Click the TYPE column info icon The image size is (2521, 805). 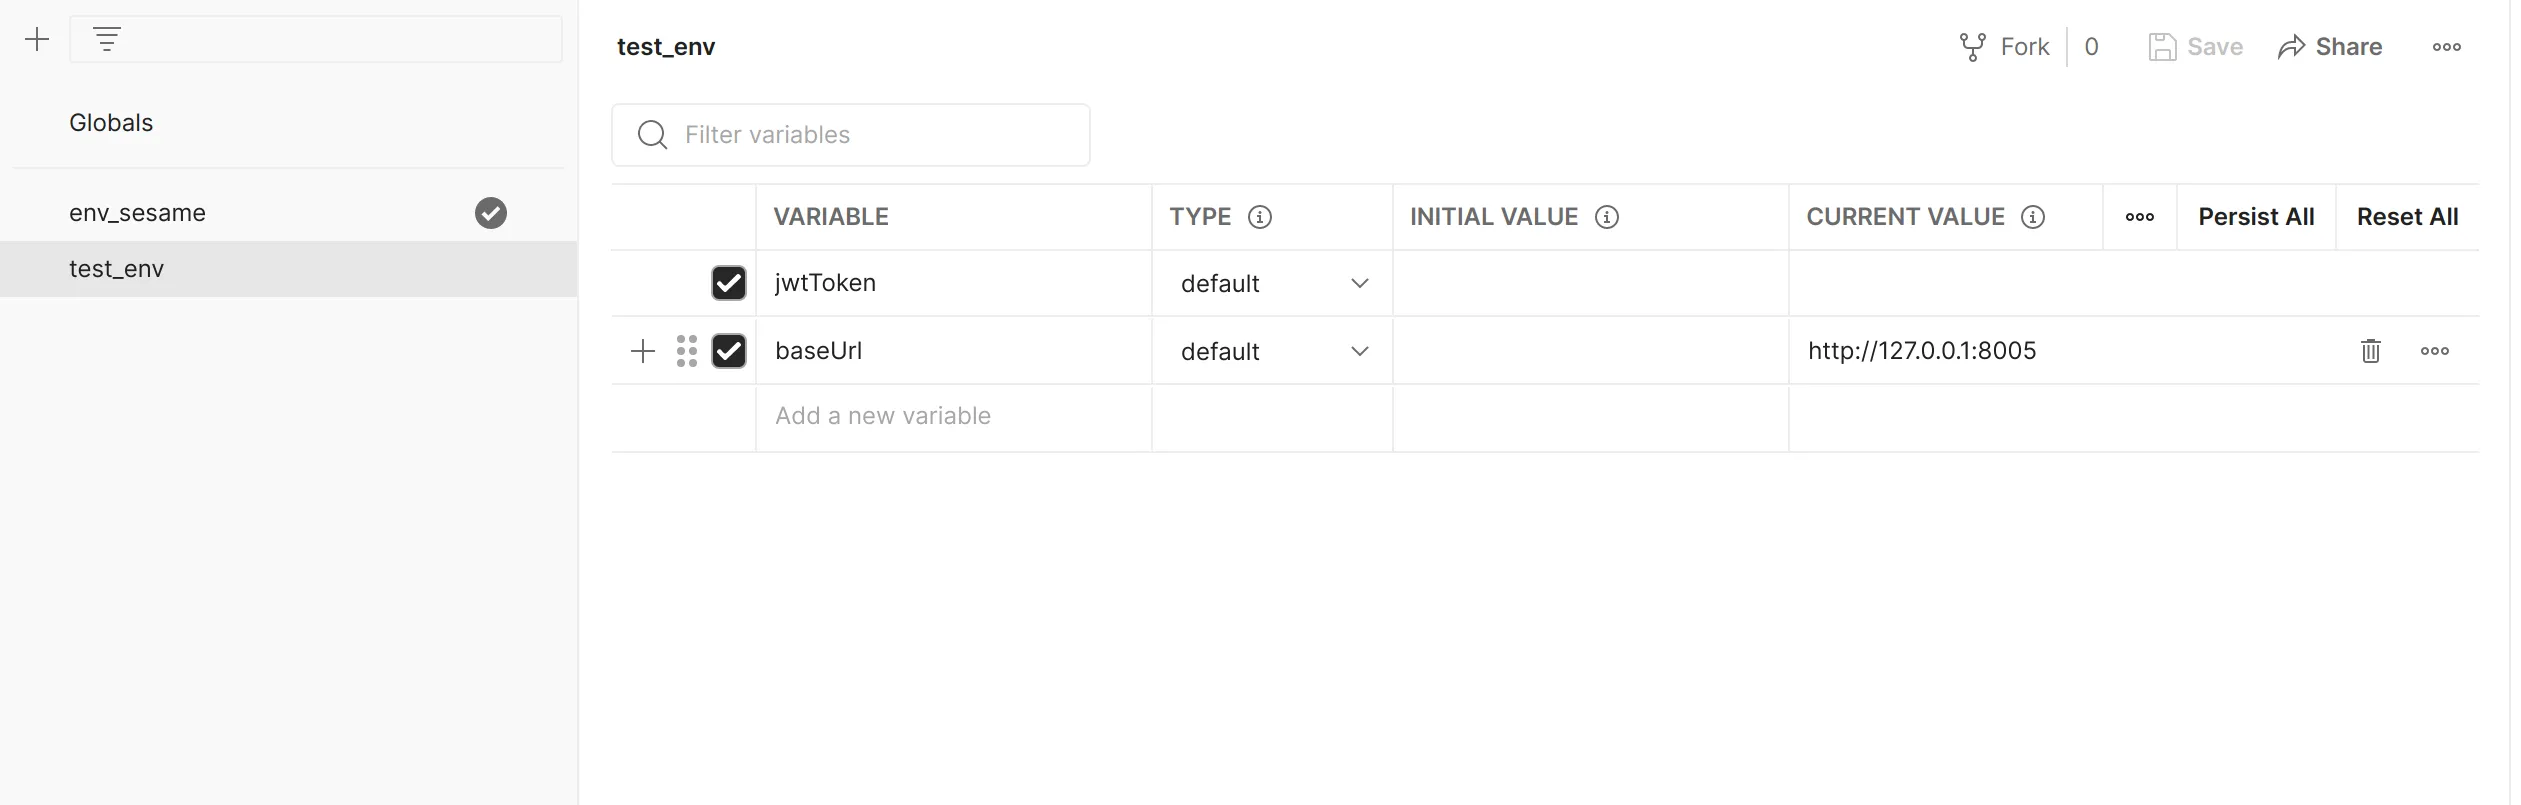point(1260,217)
